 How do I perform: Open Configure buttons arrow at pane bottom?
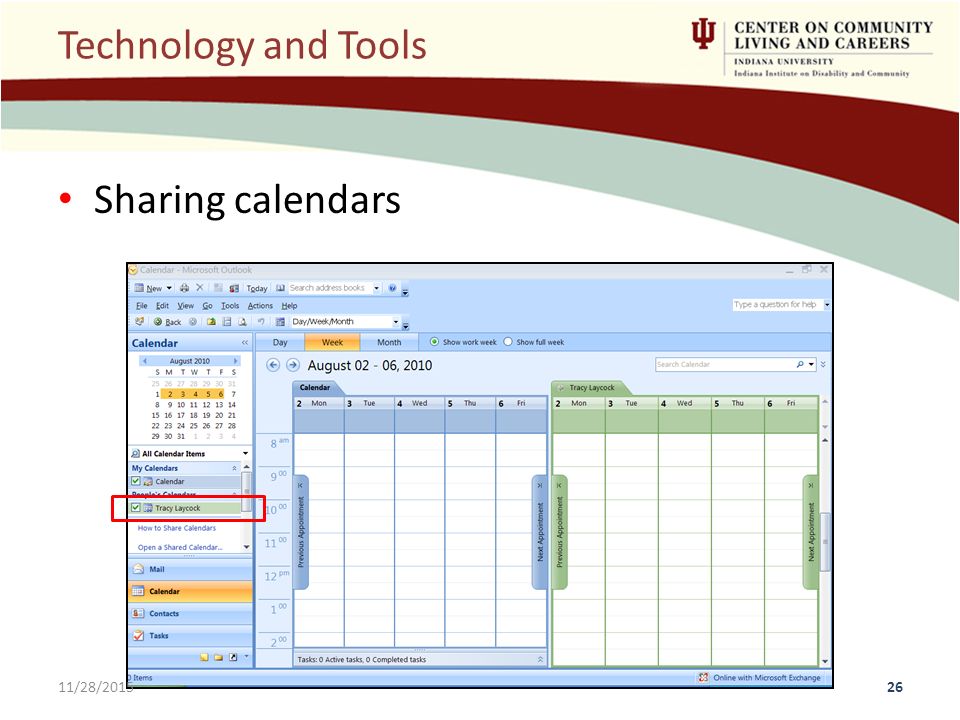pyautogui.click(x=246, y=657)
